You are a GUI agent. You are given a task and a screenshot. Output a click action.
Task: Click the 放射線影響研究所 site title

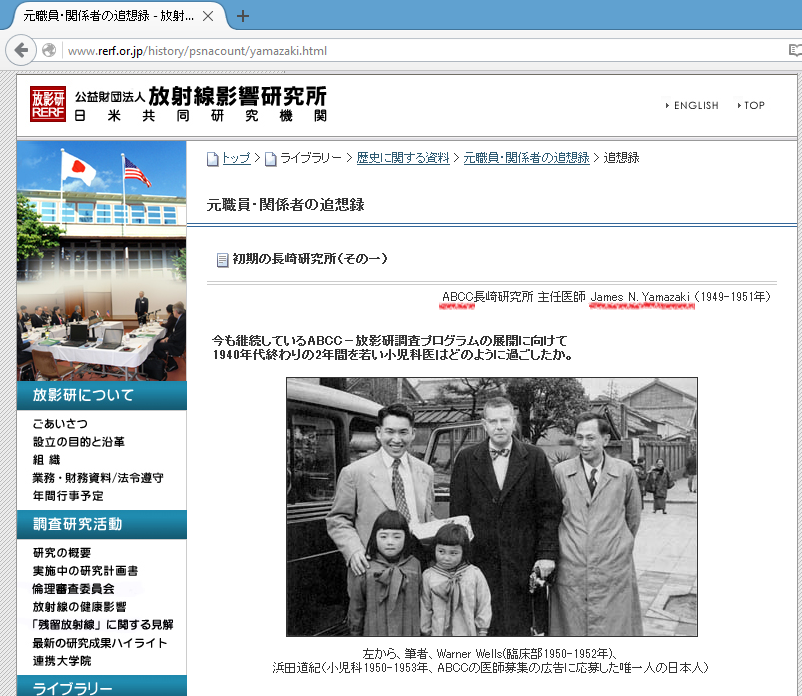tap(238, 96)
